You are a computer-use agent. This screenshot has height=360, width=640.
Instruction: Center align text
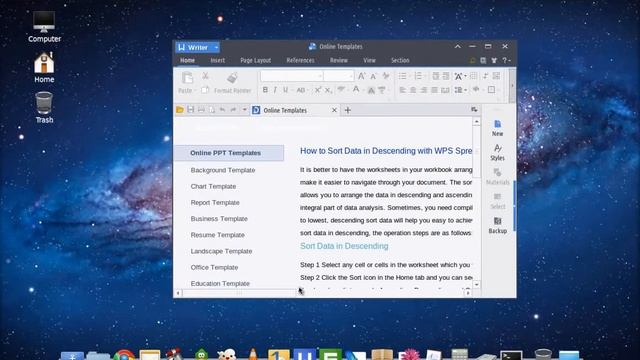pyautogui.click(x=413, y=90)
